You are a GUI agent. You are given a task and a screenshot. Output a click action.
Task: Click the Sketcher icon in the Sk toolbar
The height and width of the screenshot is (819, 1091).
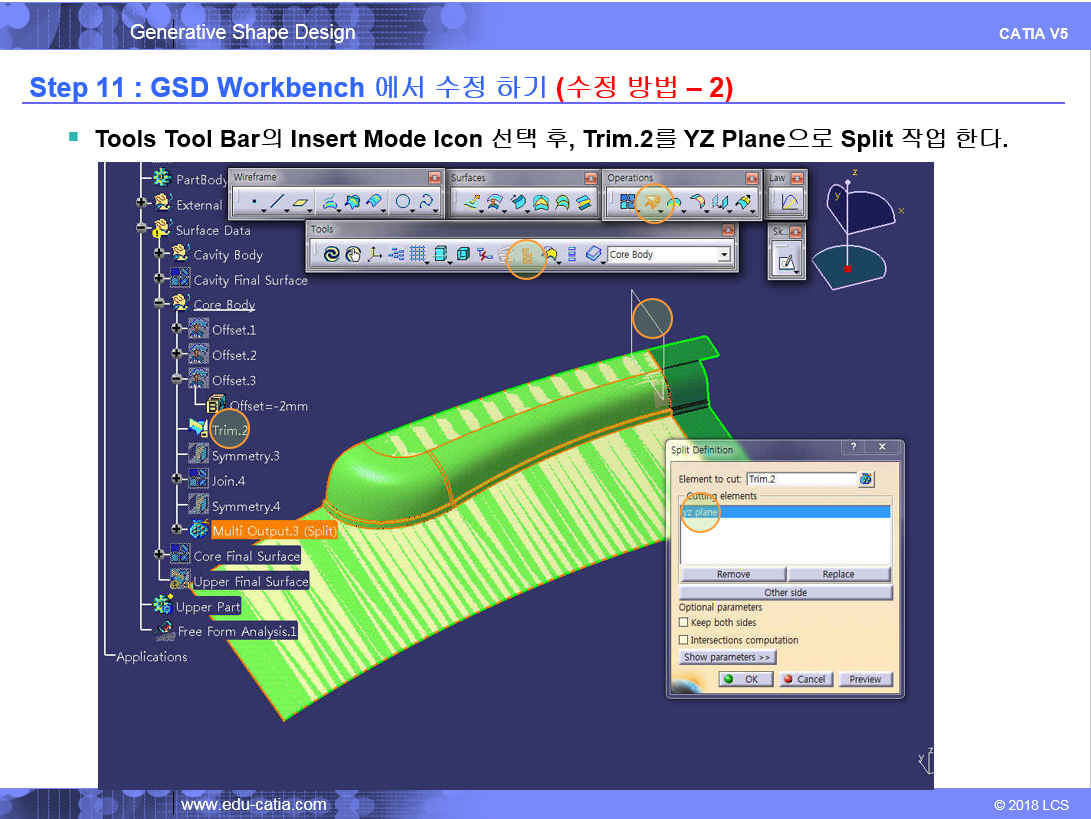click(x=787, y=263)
